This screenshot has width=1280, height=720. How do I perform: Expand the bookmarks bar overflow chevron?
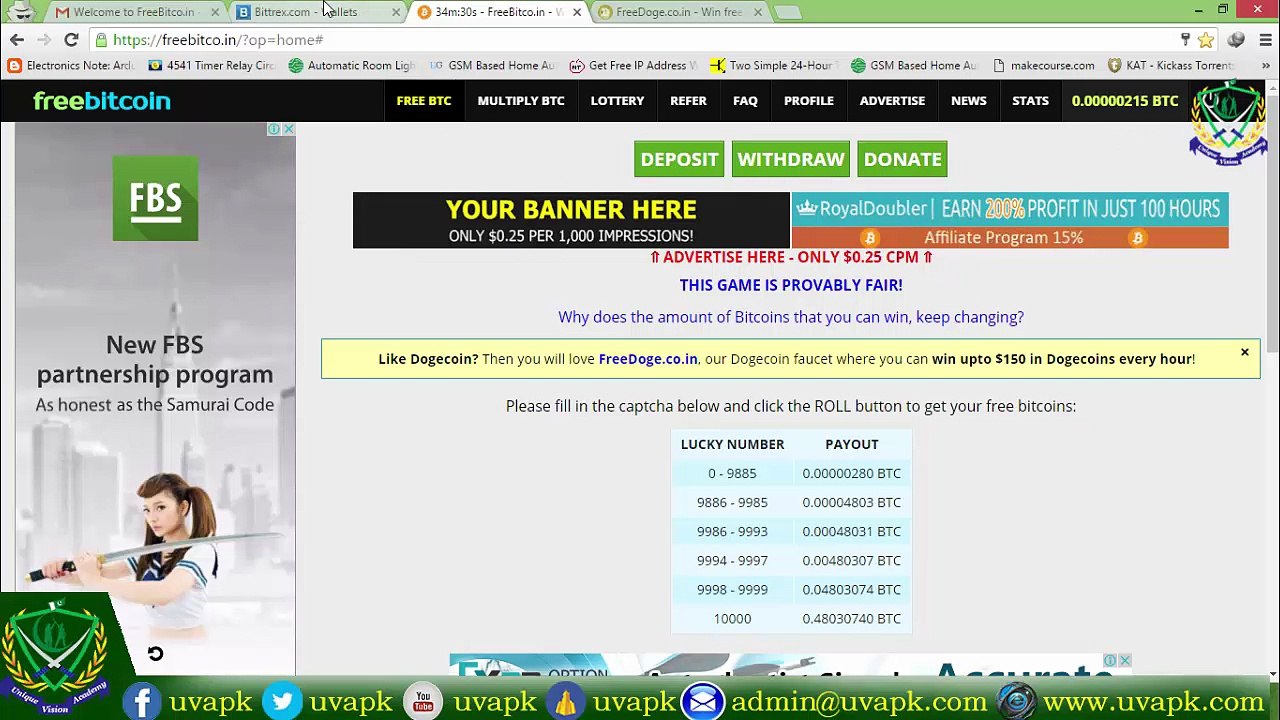(x=1265, y=66)
